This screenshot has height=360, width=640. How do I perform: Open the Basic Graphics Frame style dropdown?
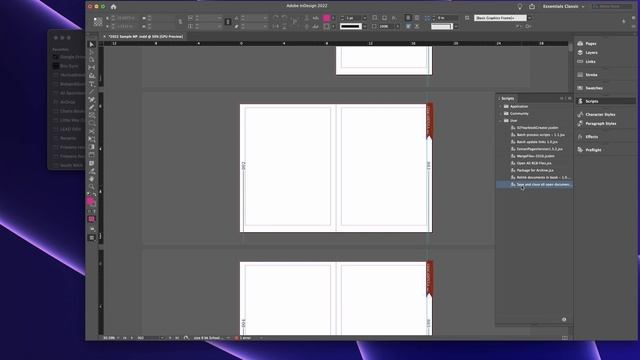click(529, 18)
